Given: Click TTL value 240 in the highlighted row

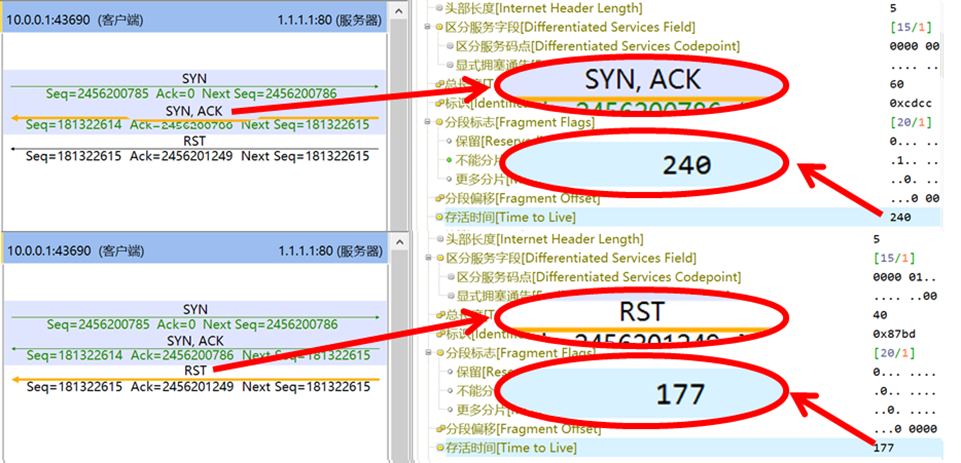Looking at the screenshot, I should coord(900,217).
